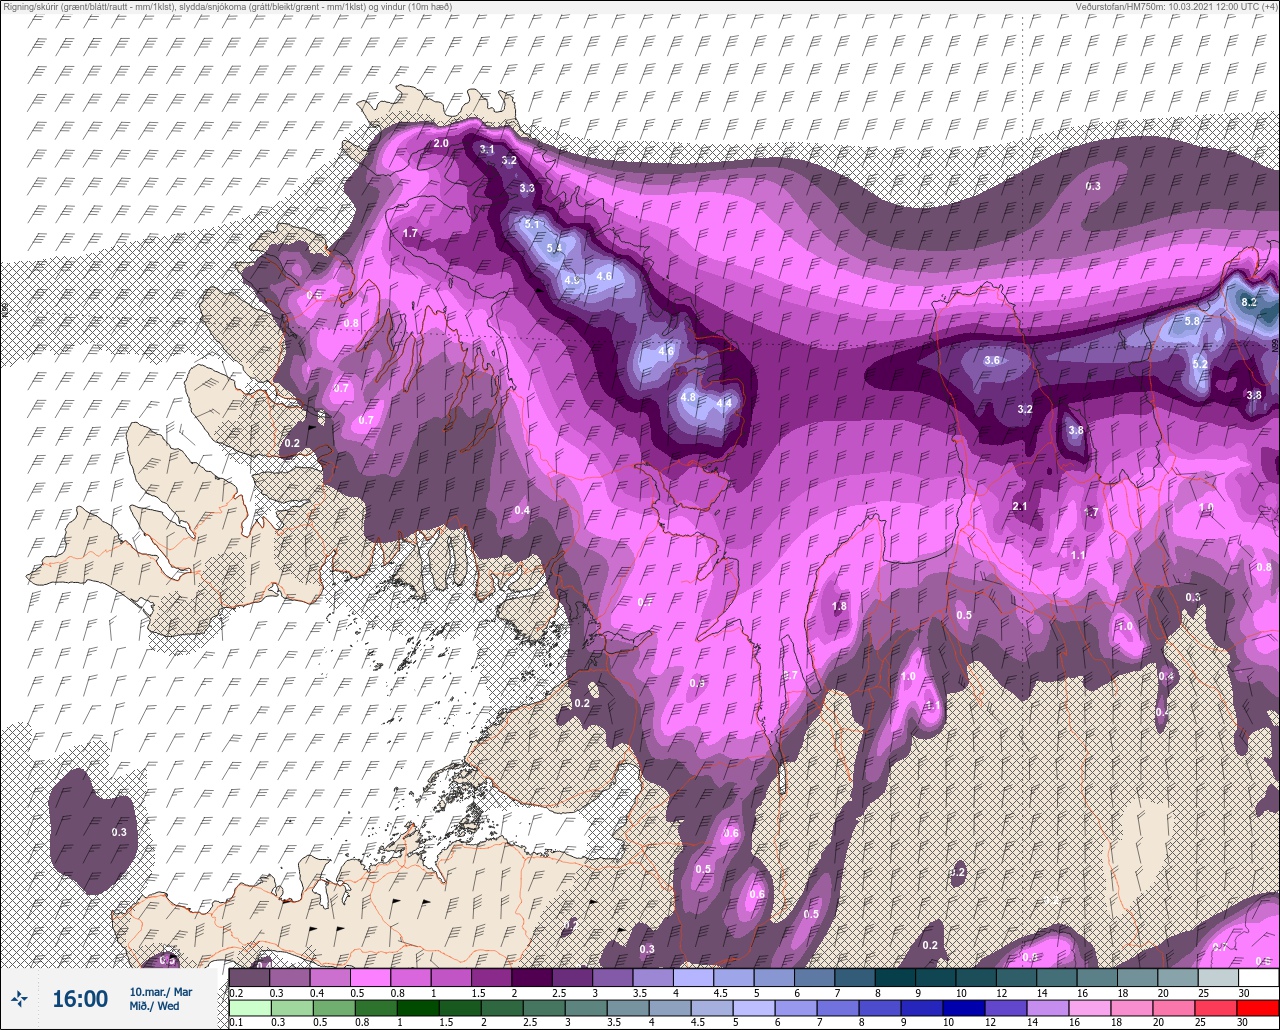
Task: Click the 4.4 precipitation value on the map
Action: pyautogui.click(x=725, y=403)
